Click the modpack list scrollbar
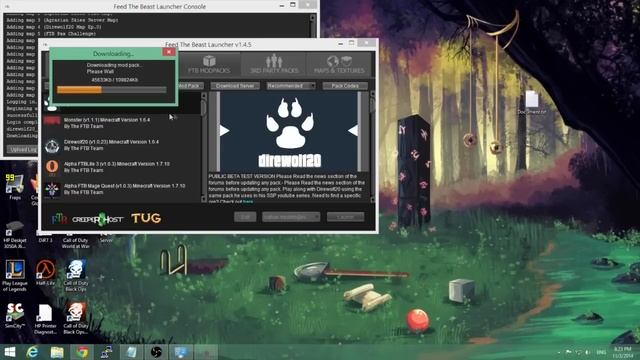 pyautogui.click(x=204, y=147)
